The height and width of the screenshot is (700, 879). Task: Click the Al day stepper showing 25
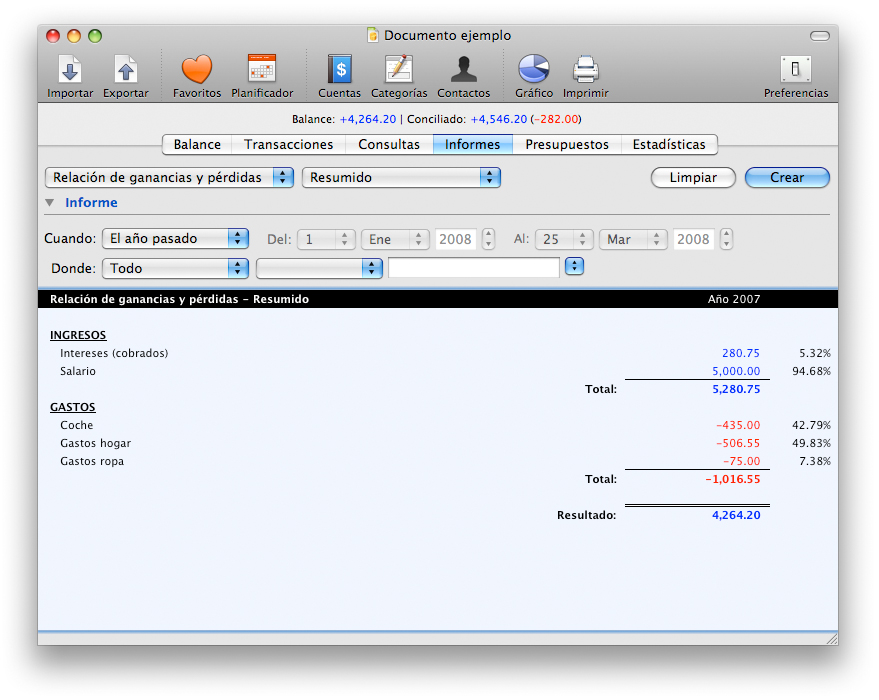pos(564,239)
